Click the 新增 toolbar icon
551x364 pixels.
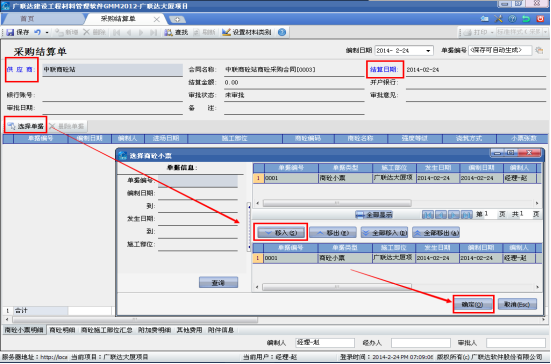[x=59, y=32]
